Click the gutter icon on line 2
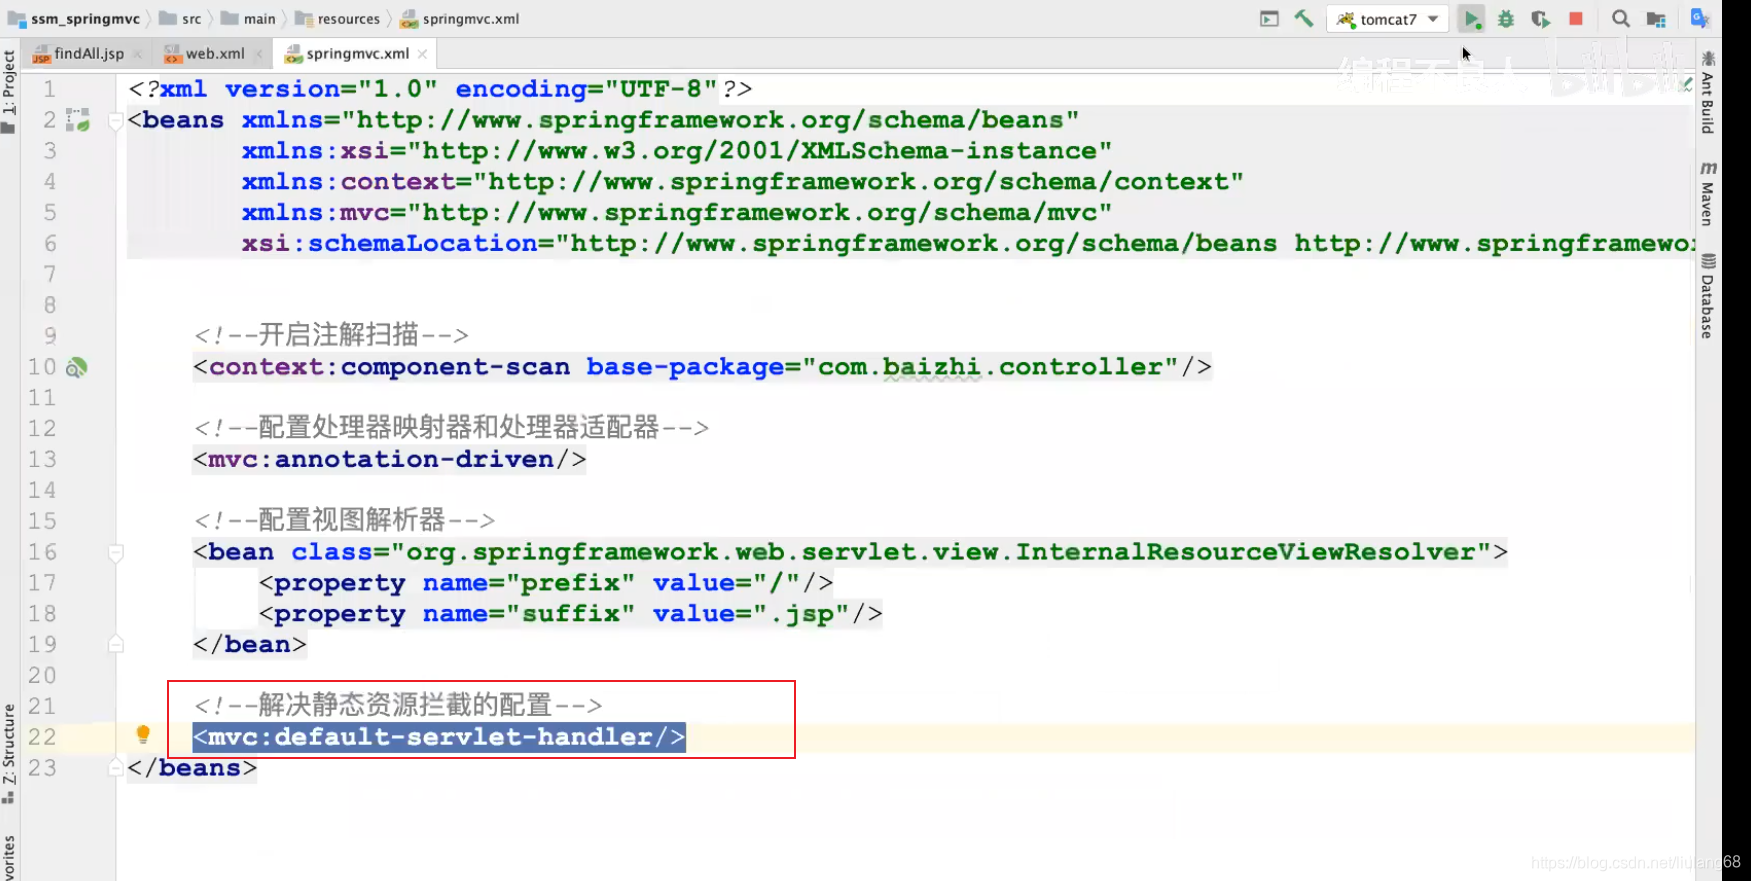Image resolution: width=1751 pixels, height=881 pixels. (x=78, y=121)
